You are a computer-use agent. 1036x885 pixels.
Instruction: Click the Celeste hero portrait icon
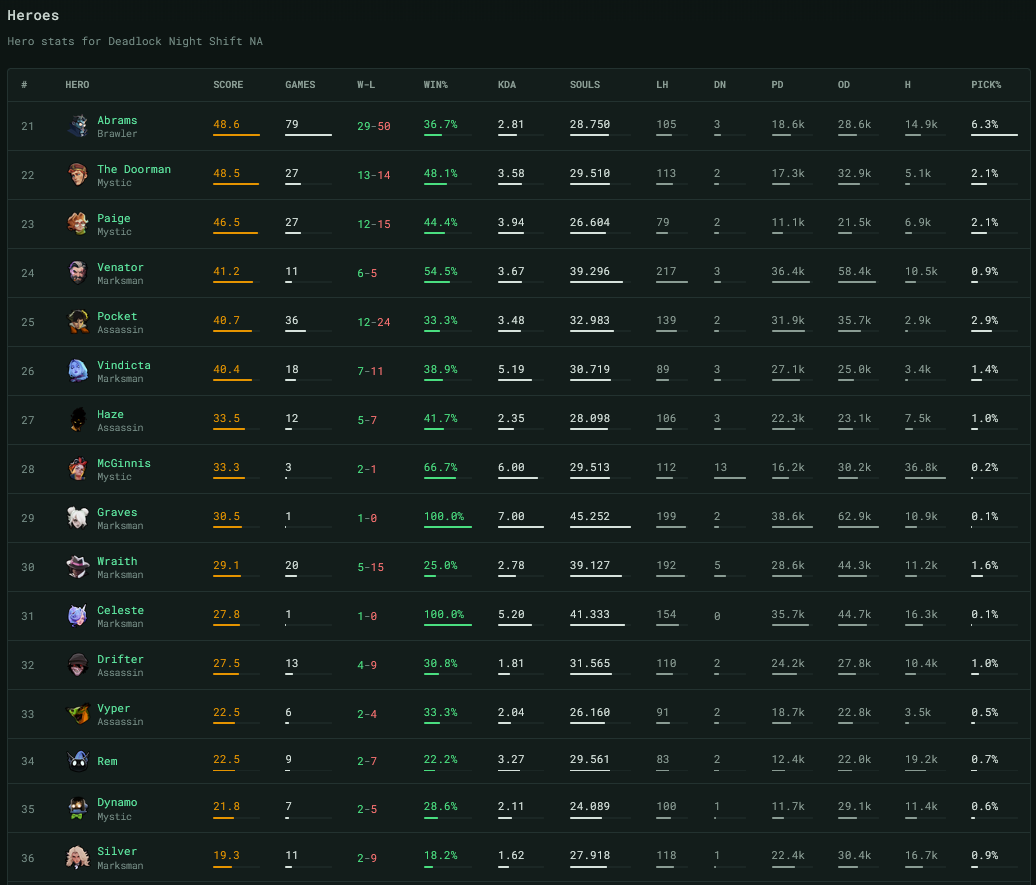(78, 615)
